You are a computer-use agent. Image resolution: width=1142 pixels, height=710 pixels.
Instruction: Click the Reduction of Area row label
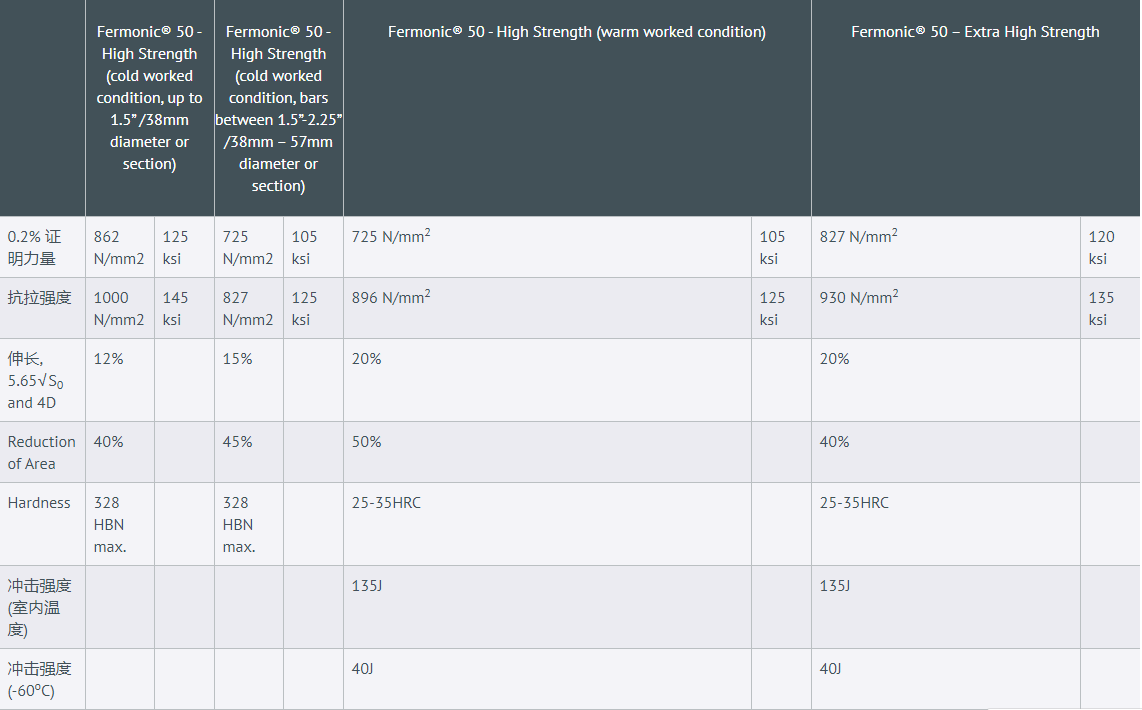41,452
